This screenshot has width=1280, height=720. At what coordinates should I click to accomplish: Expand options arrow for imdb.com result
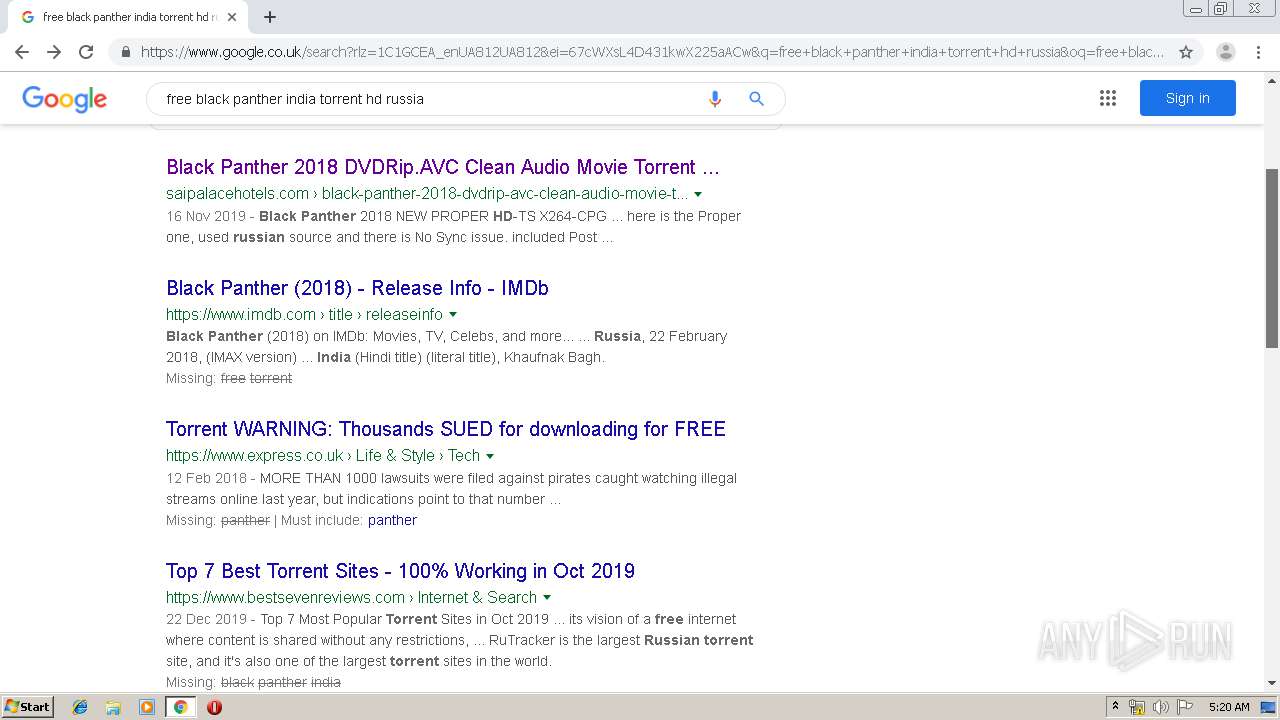coord(453,315)
